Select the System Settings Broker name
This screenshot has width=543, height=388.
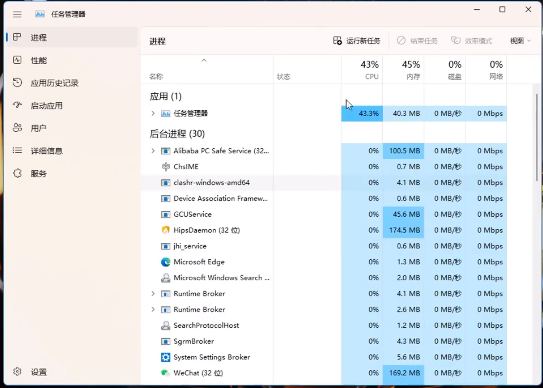[x=212, y=357]
